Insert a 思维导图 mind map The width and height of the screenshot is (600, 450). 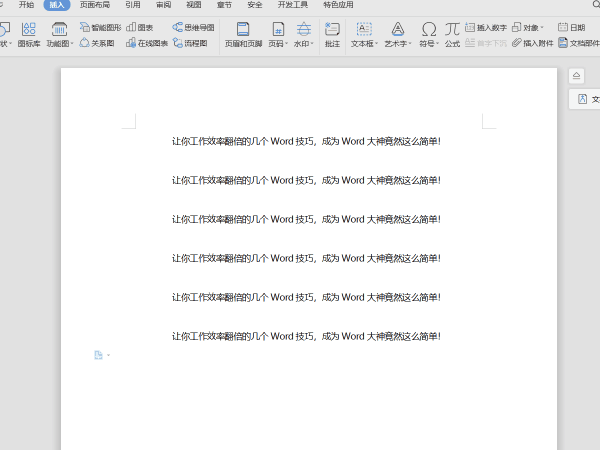[x=193, y=28]
